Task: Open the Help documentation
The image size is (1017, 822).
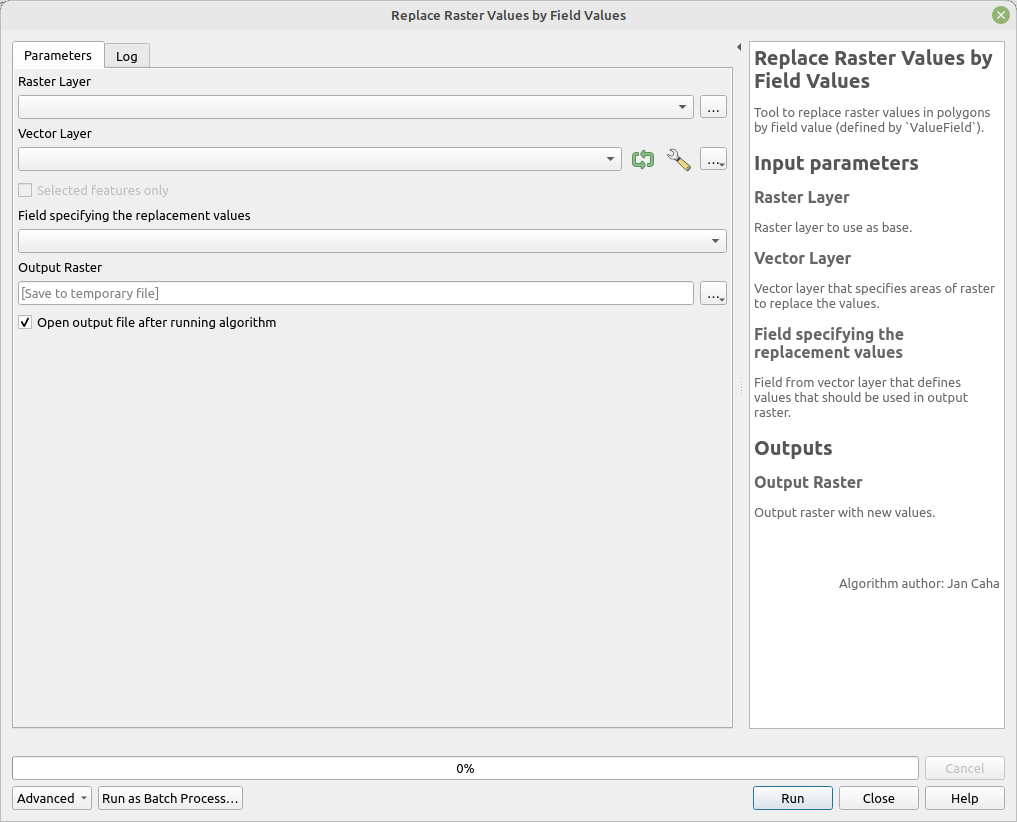Action: (964, 798)
